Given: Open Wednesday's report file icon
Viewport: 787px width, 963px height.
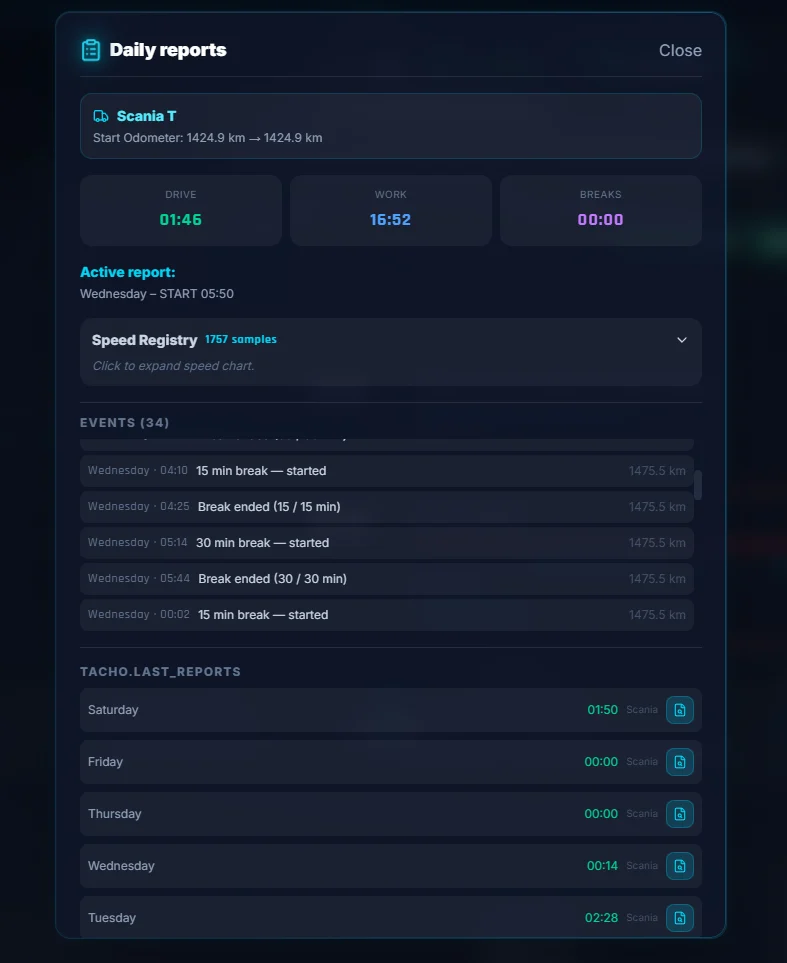Looking at the screenshot, I should point(680,866).
